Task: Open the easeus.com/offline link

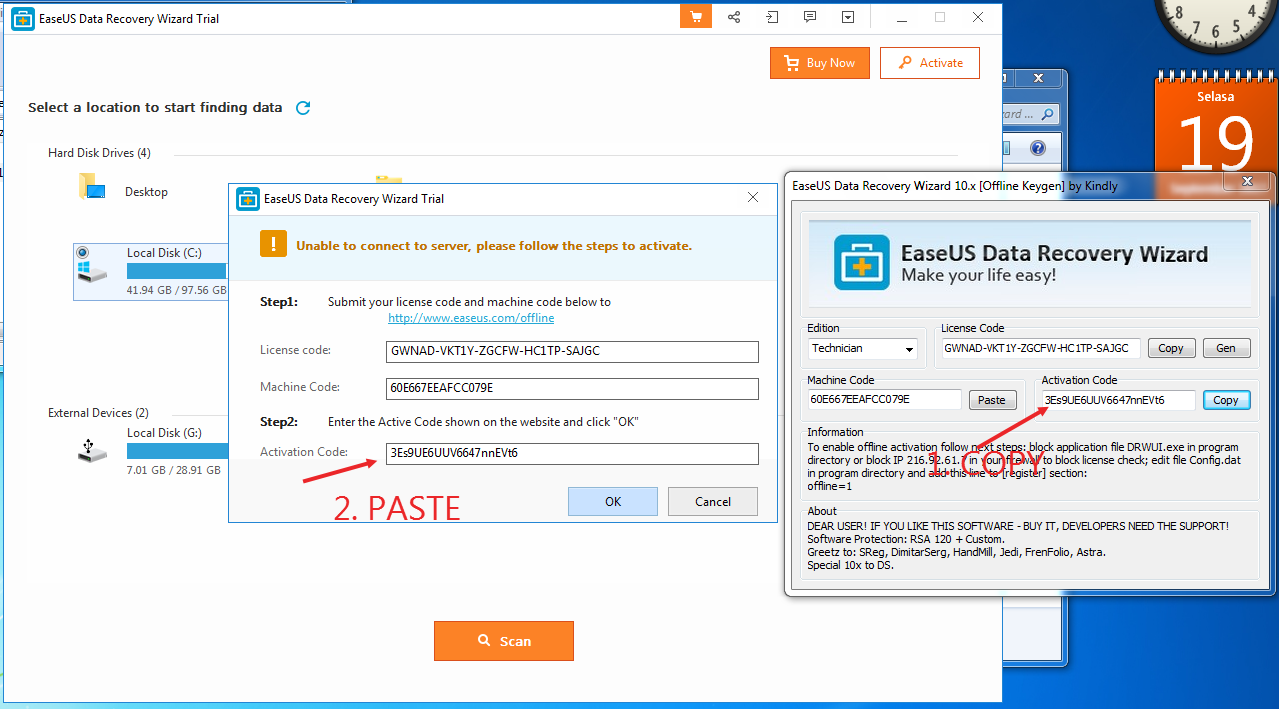Action: pos(470,317)
